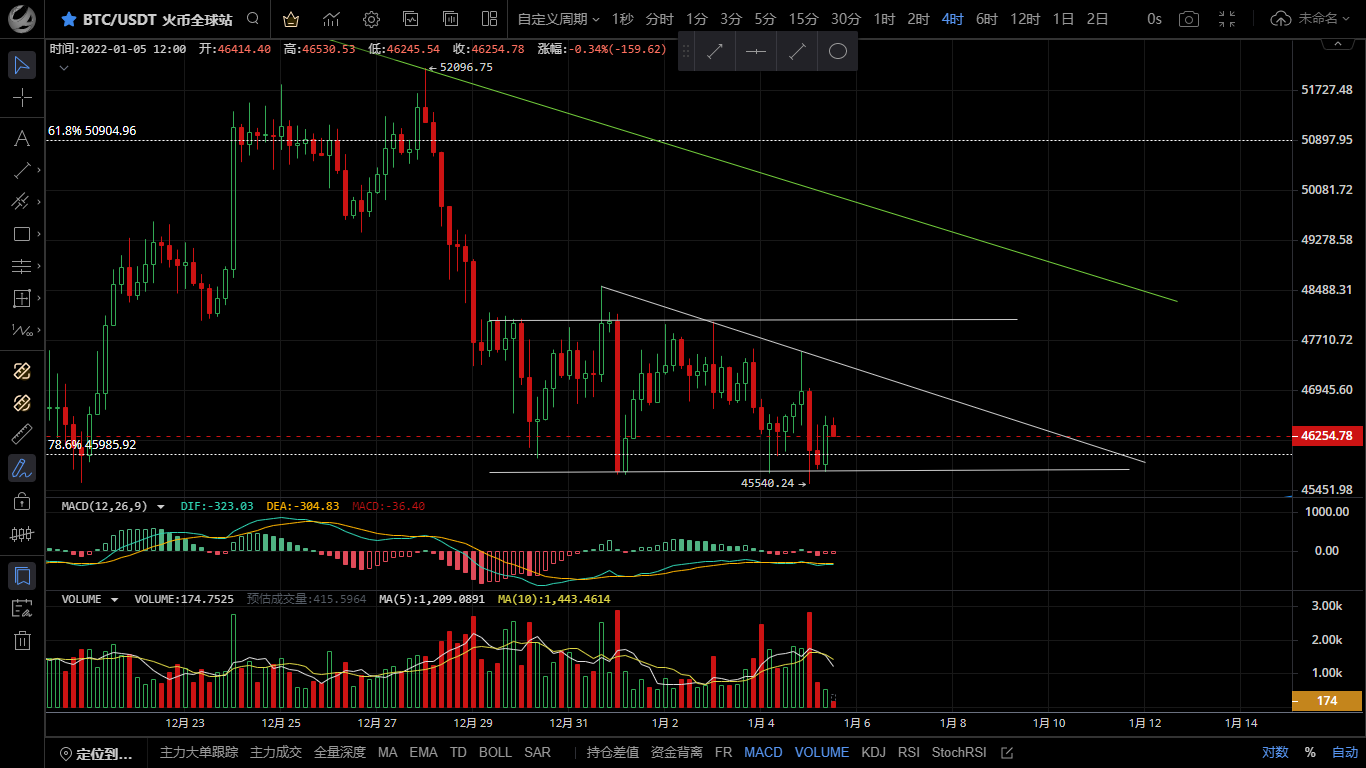
Task: Select the cursor pointer tool in the sidebar
Action: pyautogui.click(x=22, y=66)
